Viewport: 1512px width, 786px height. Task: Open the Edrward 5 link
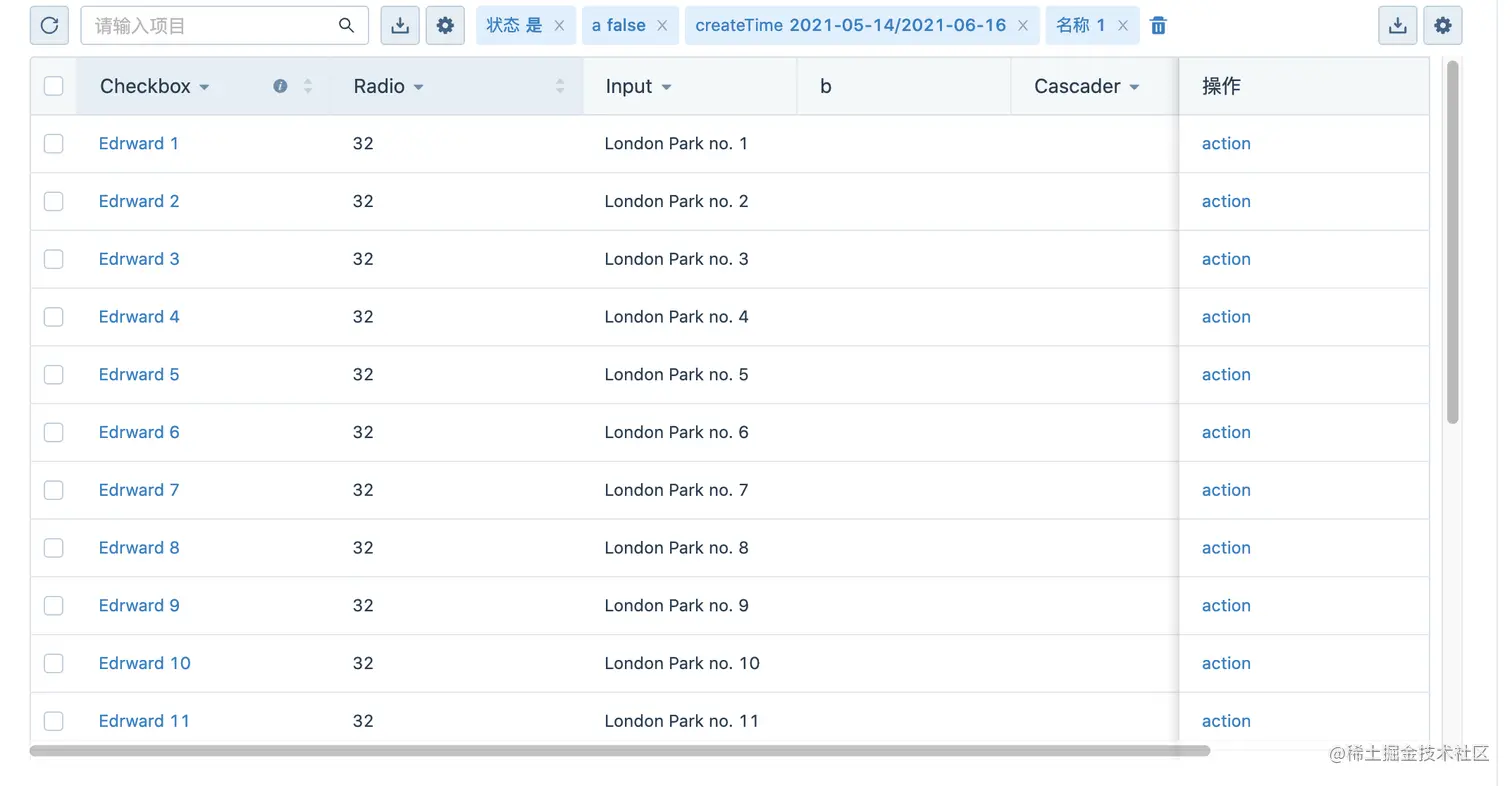pyautogui.click(x=139, y=375)
